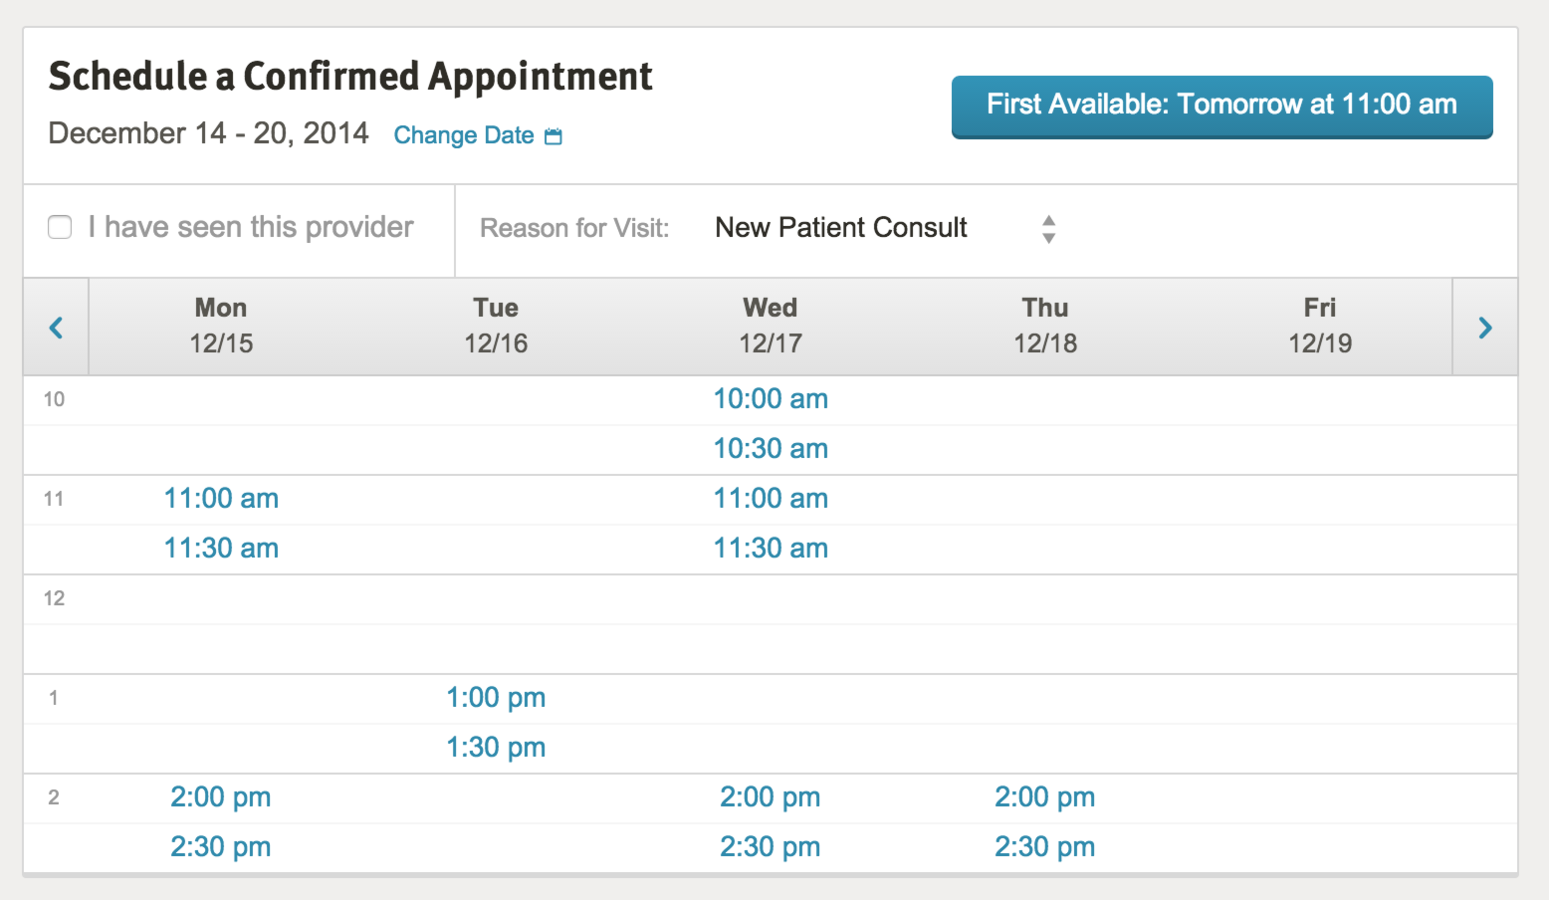This screenshot has width=1549, height=900.
Task: Select Wednesday 10:30 am appointment
Action: point(770,449)
